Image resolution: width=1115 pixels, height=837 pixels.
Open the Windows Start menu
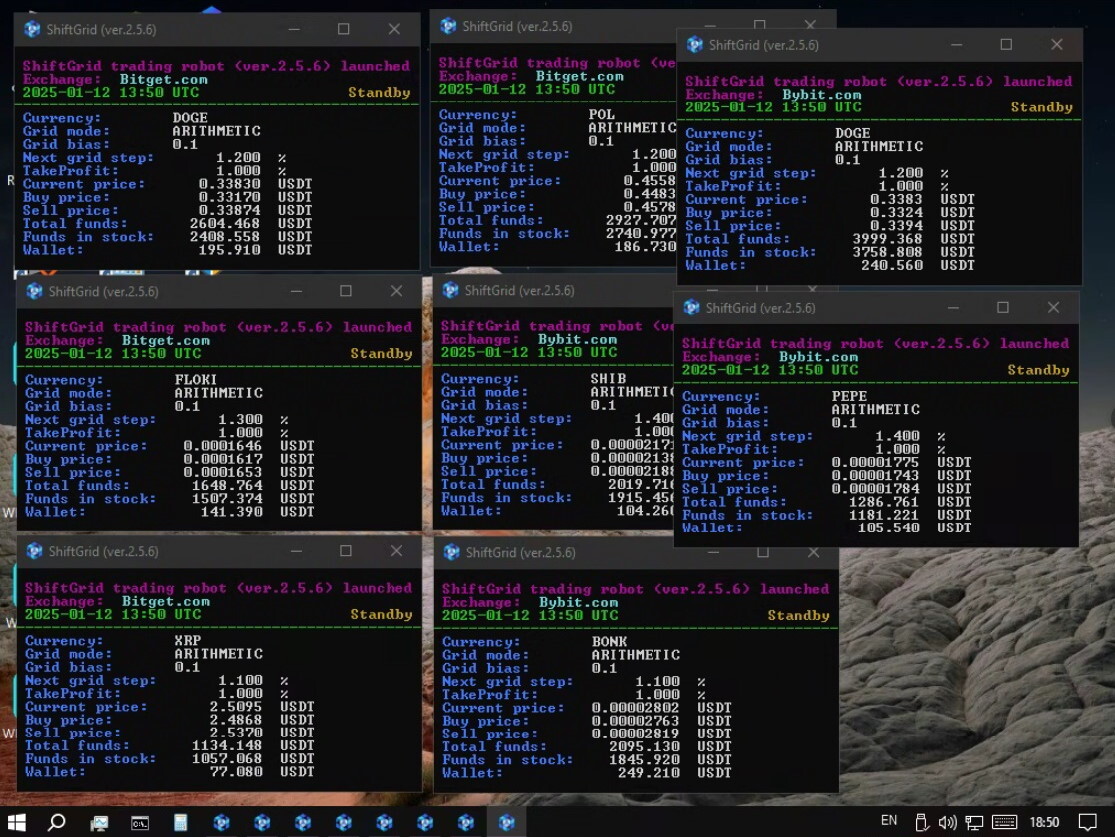point(16,822)
